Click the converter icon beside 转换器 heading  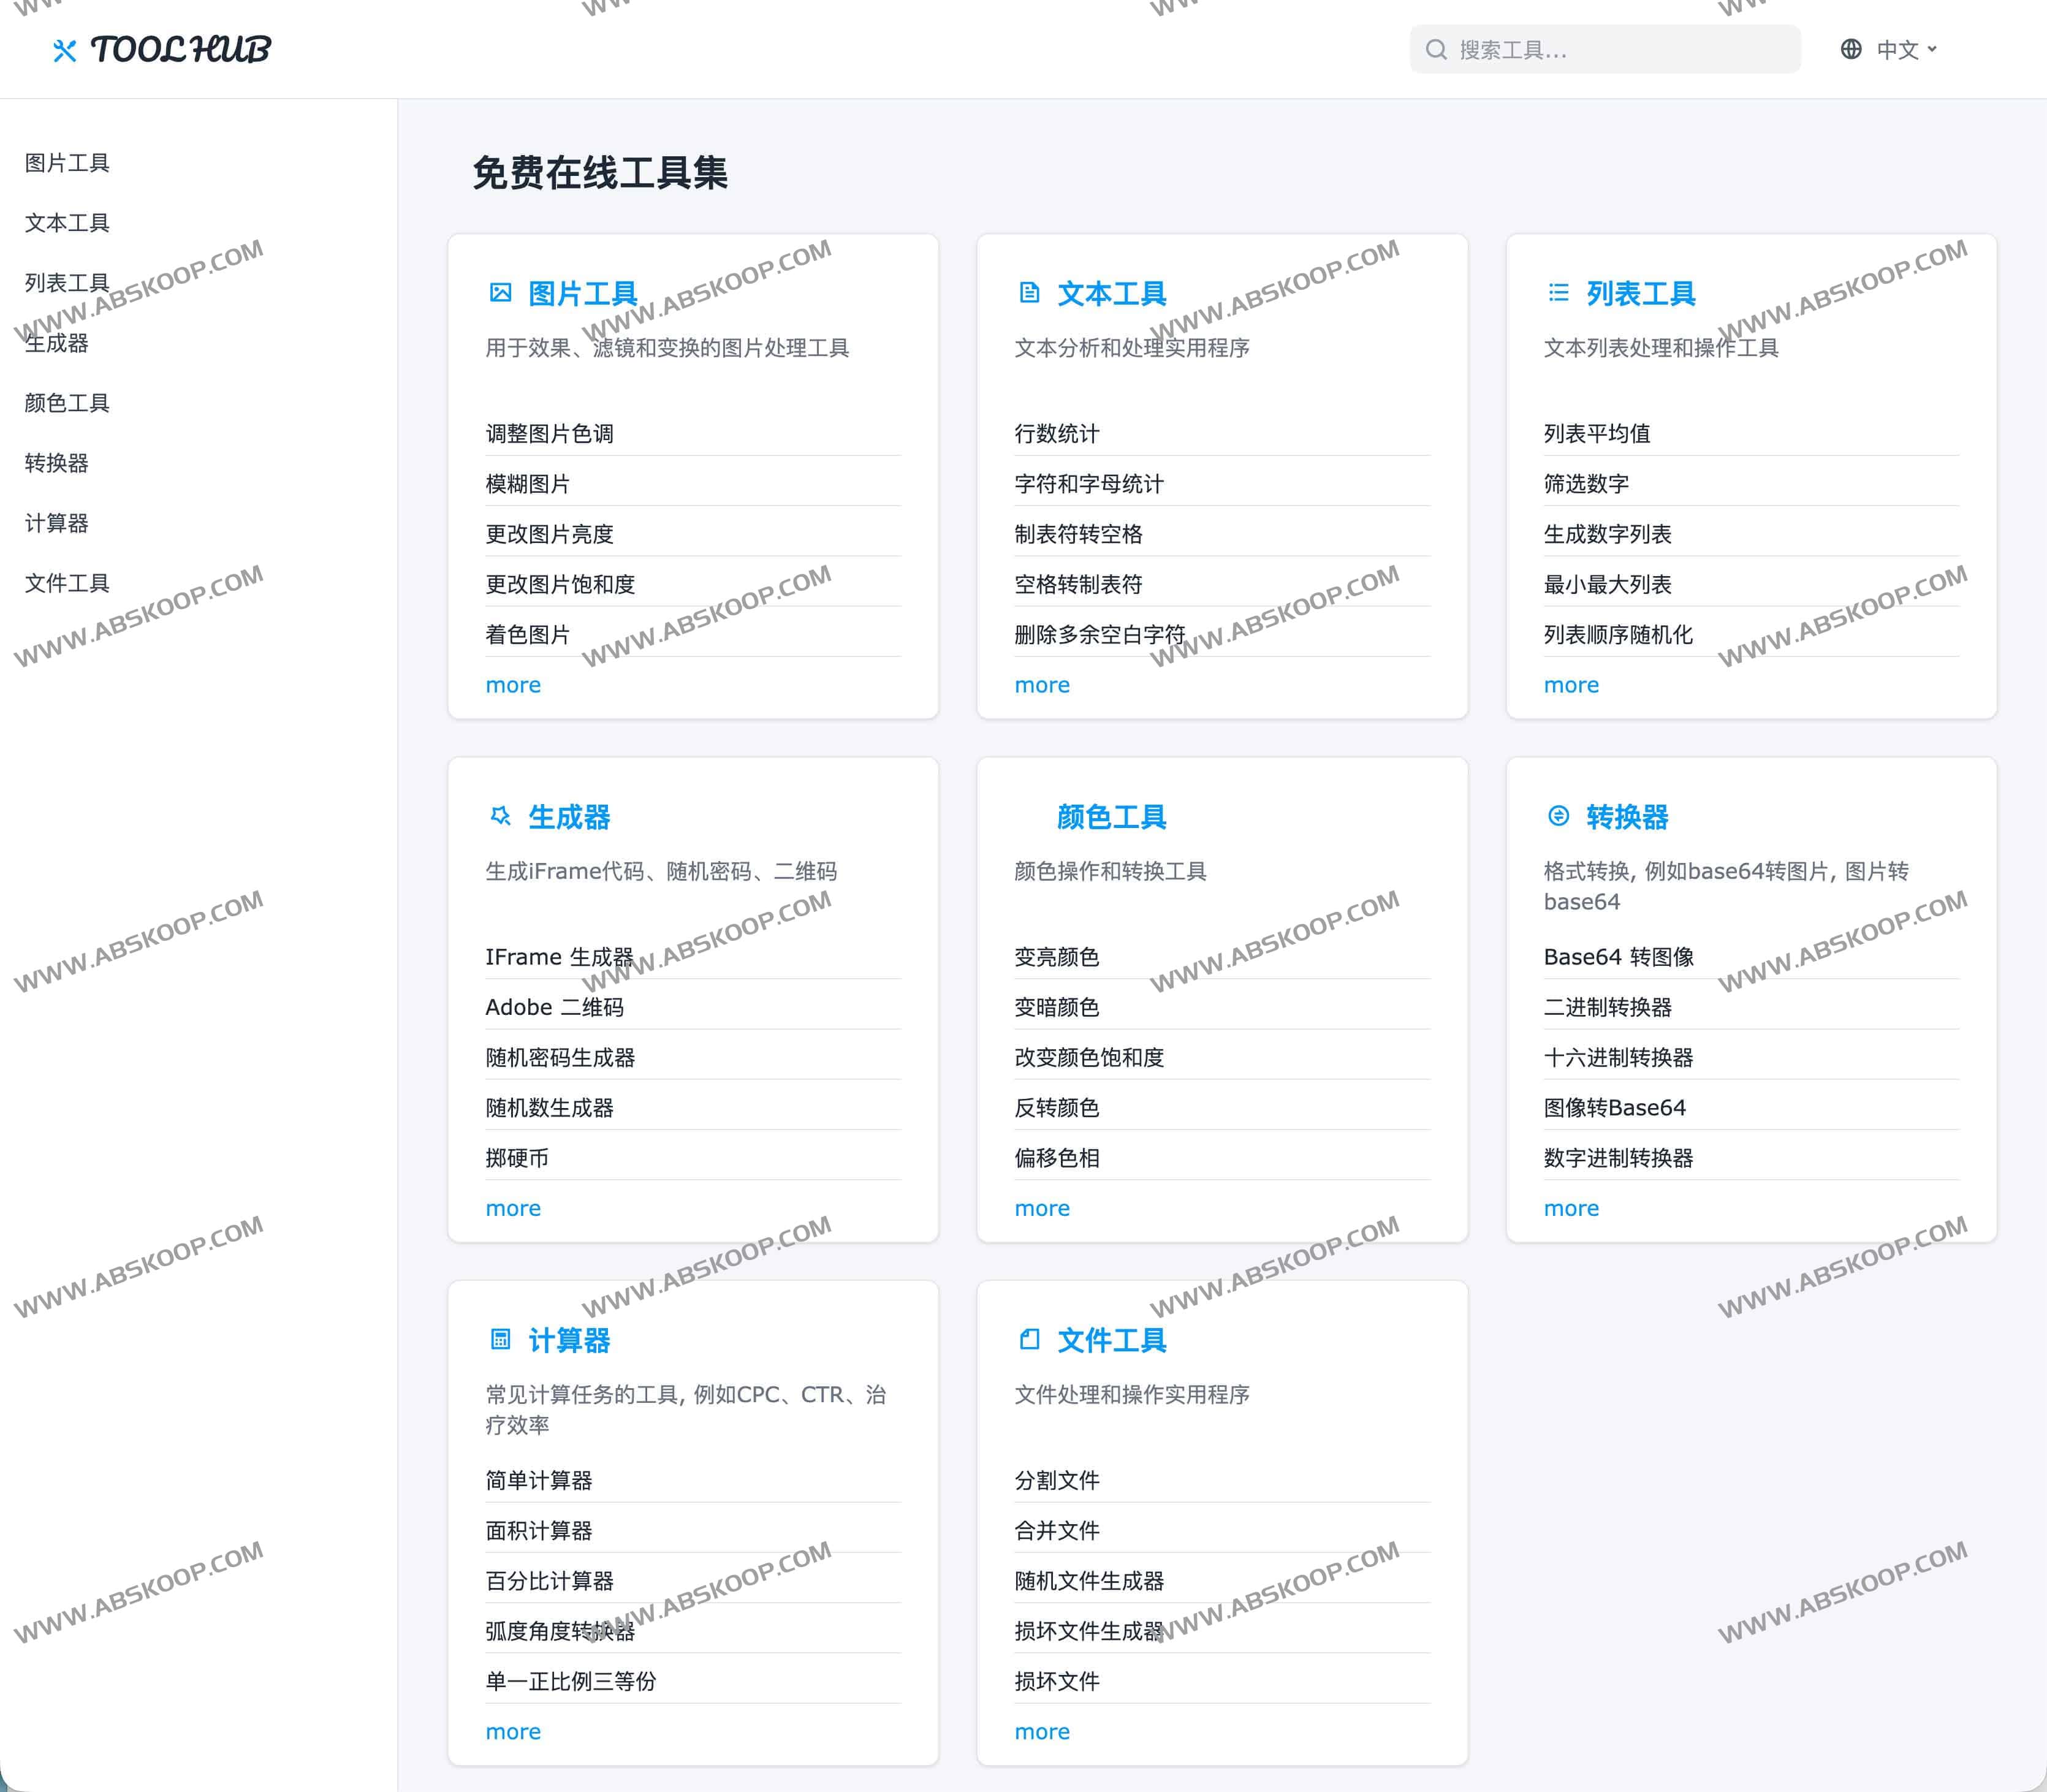(1558, 816)
